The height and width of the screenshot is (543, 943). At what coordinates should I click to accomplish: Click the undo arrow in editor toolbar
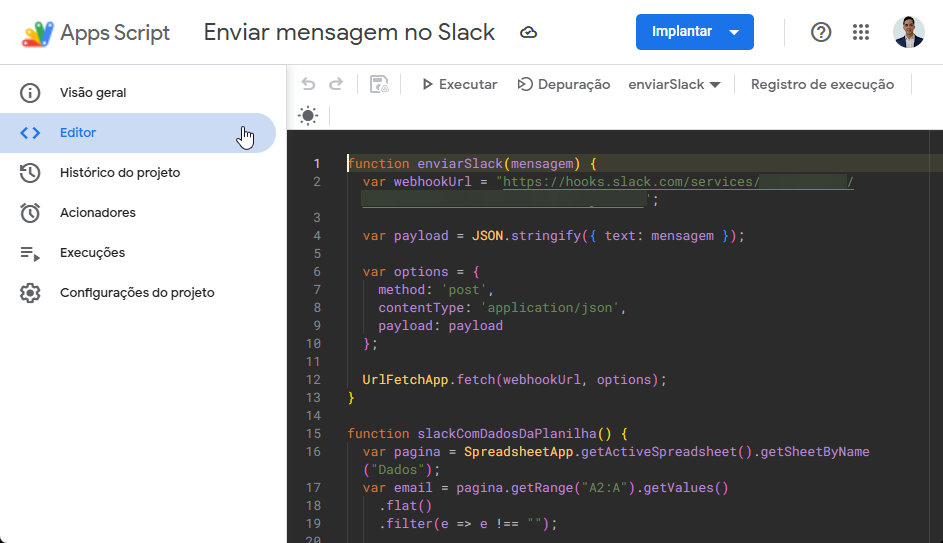[x=308, y=85]
